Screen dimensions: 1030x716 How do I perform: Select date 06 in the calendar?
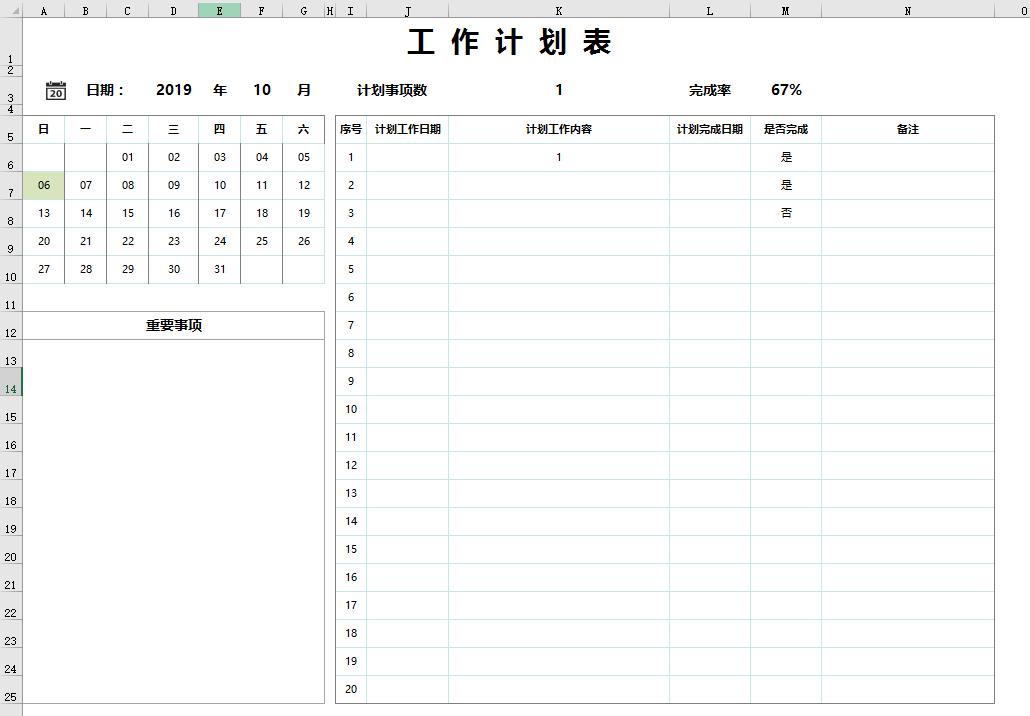44,185
